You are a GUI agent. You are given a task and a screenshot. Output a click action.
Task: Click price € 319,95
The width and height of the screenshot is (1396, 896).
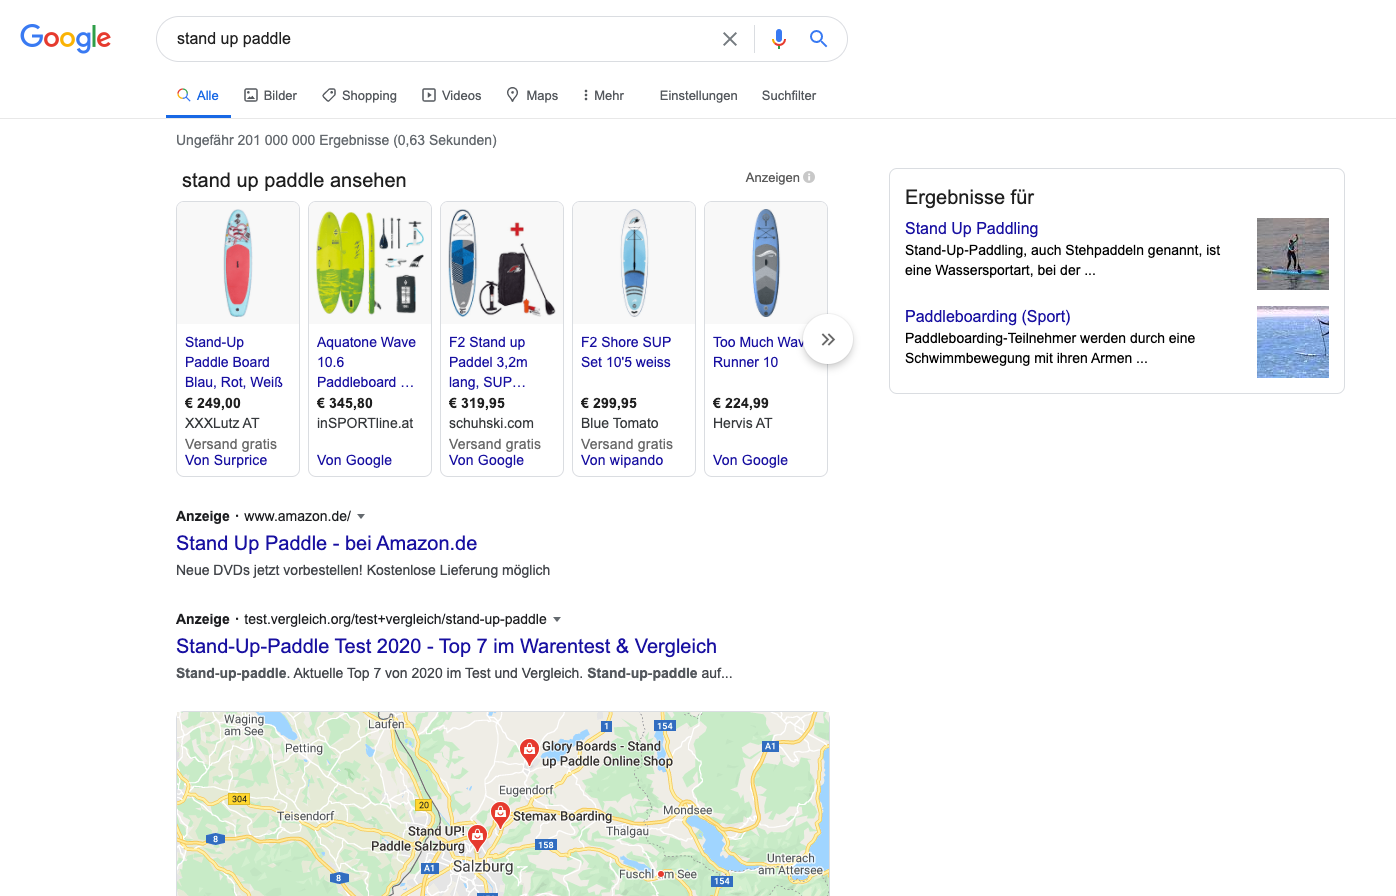point(477,403)
